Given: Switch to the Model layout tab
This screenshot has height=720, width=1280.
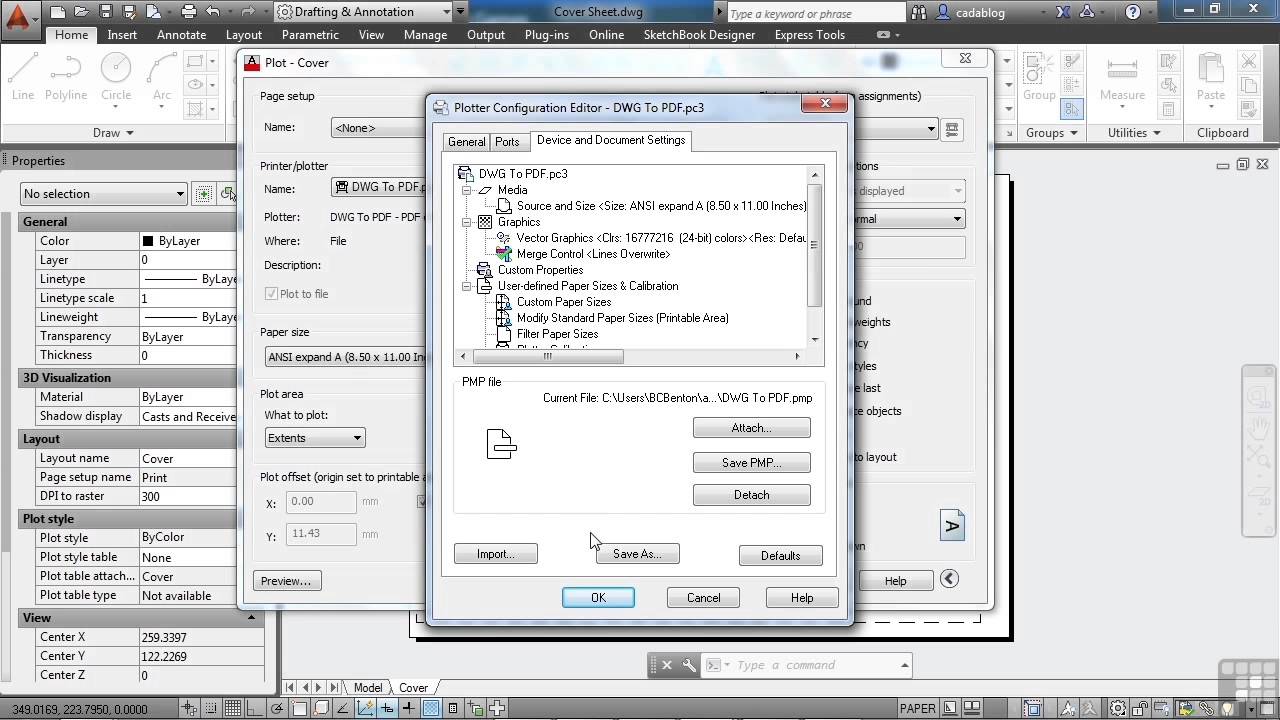Looking at the screenshot, I should (367, 688).
